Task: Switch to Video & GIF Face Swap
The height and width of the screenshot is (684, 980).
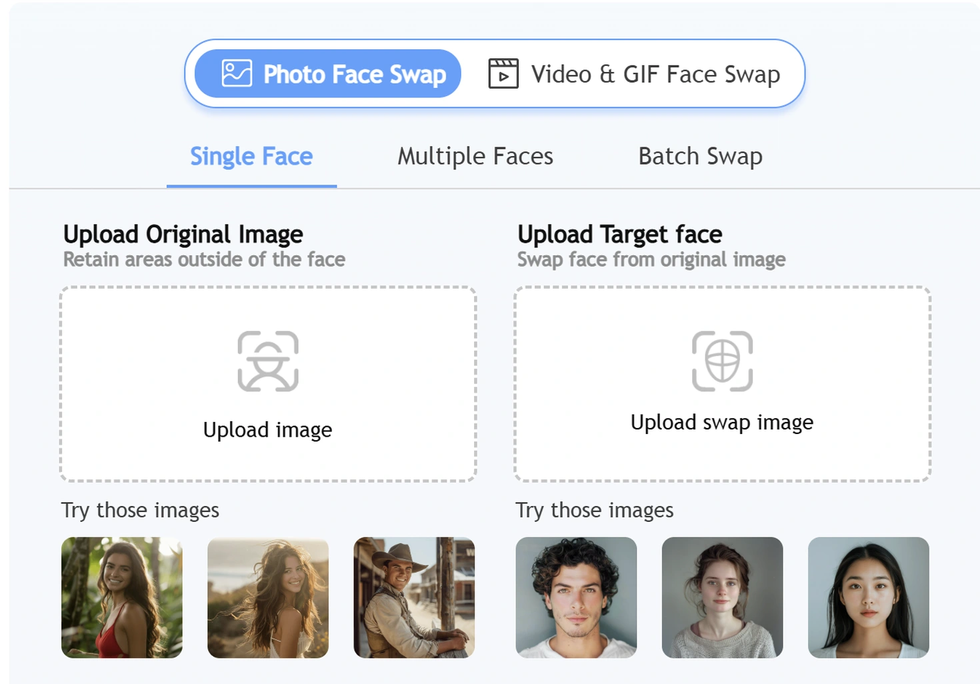Action: click(634, 74)
